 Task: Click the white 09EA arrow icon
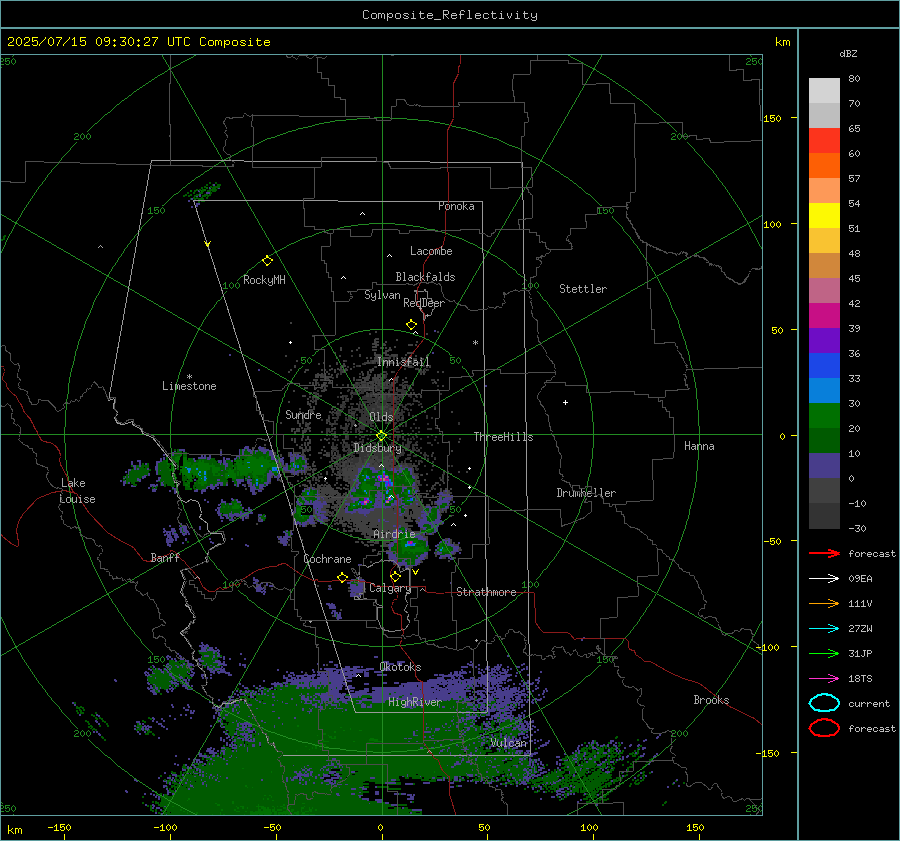coord(824,579)
